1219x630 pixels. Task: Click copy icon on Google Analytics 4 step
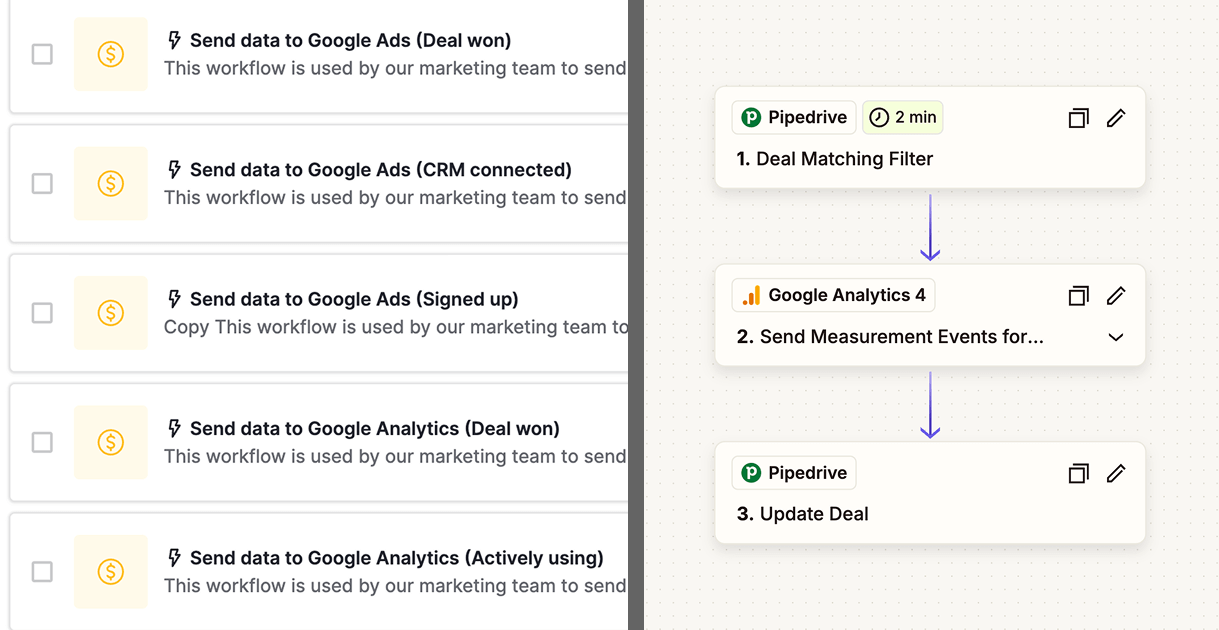click(x=1078, y=296)
